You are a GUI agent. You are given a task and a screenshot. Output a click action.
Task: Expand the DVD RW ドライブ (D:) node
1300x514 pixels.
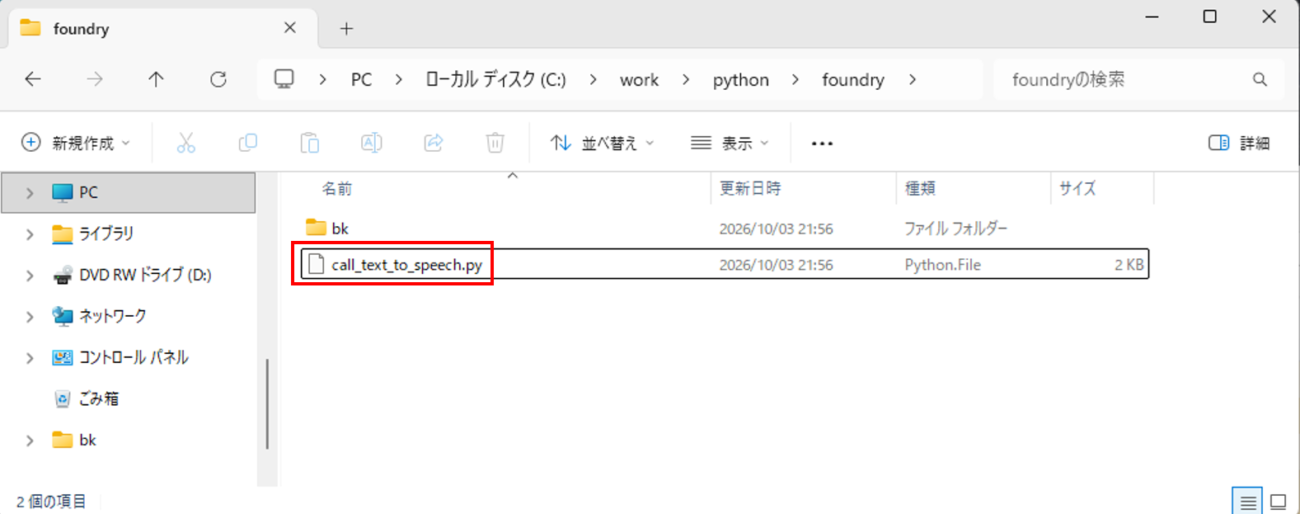[30, 275]
